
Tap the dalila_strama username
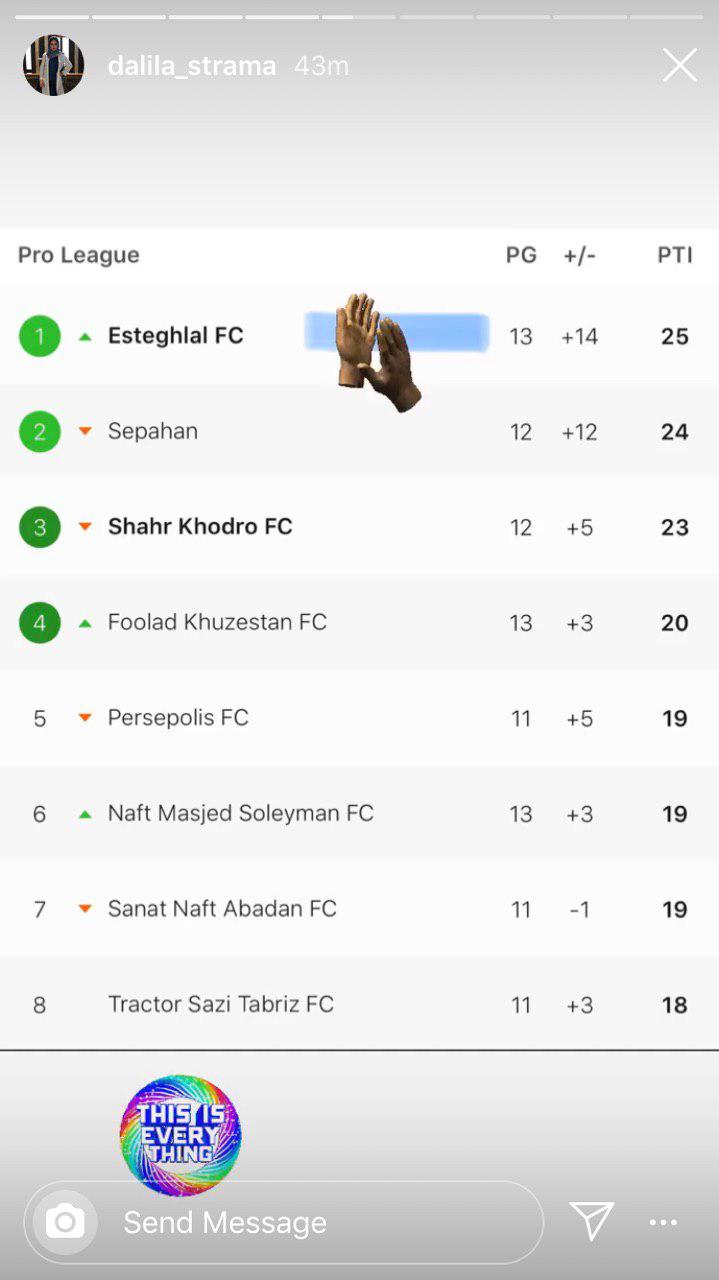coord(192,66)
